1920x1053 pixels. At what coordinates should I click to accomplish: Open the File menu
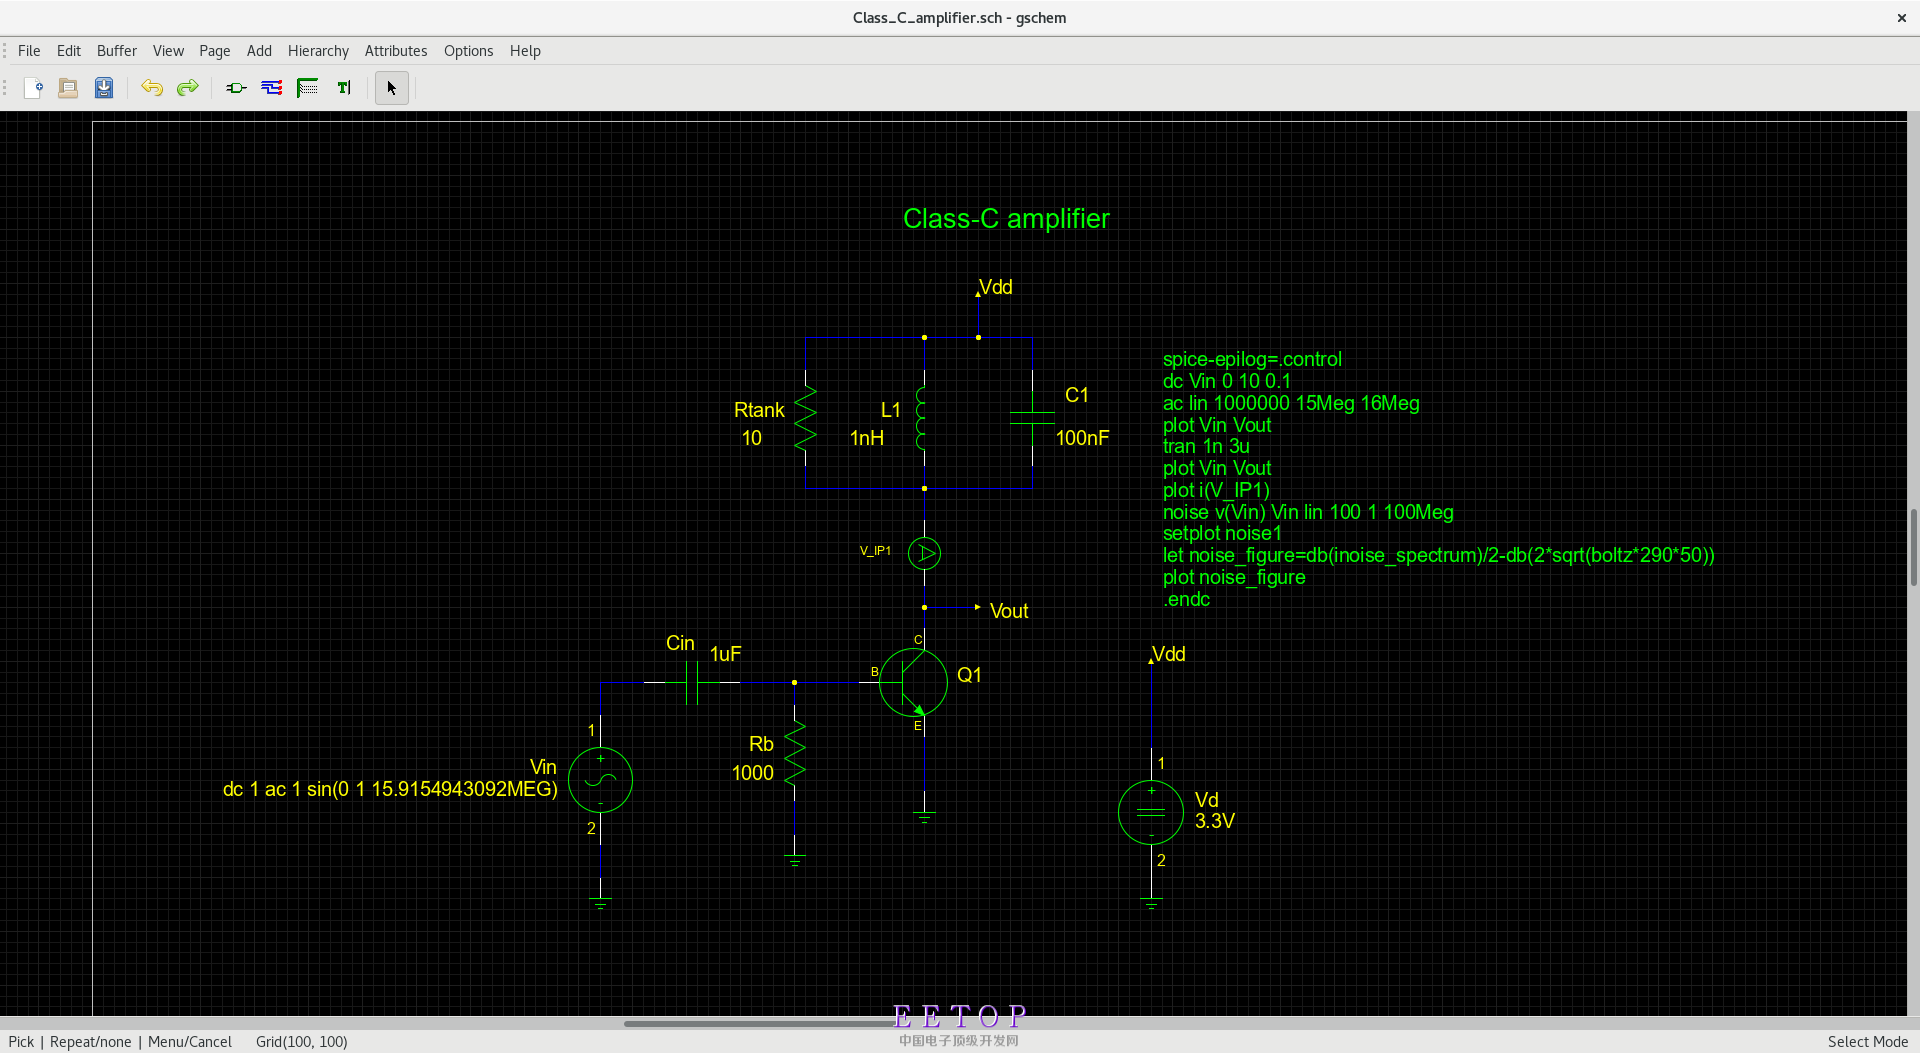[29, 51]
